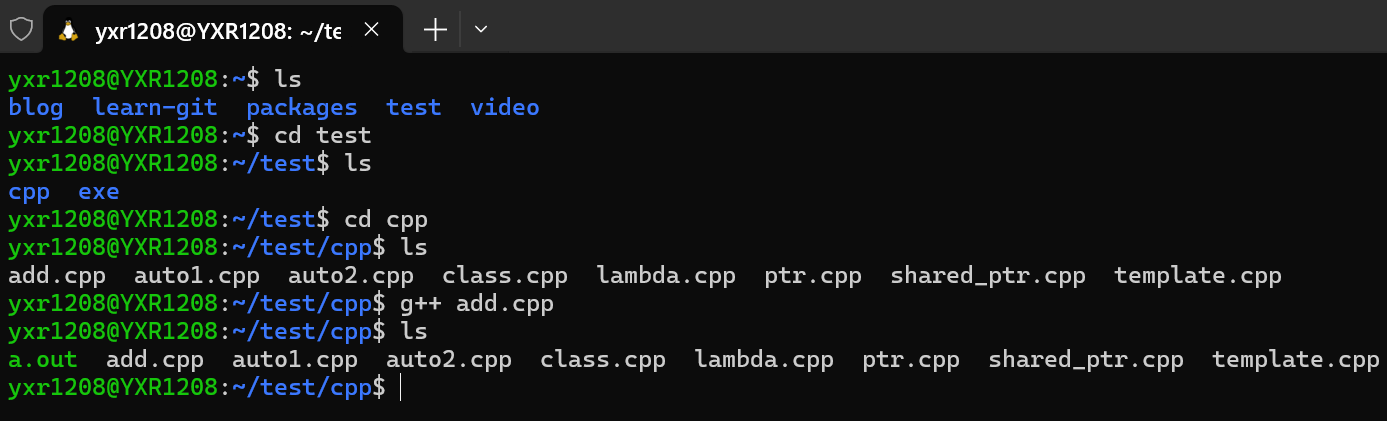Select the blue exe directory entry
This screenshot has width=1387, height=421.
(x=99, y=191)
